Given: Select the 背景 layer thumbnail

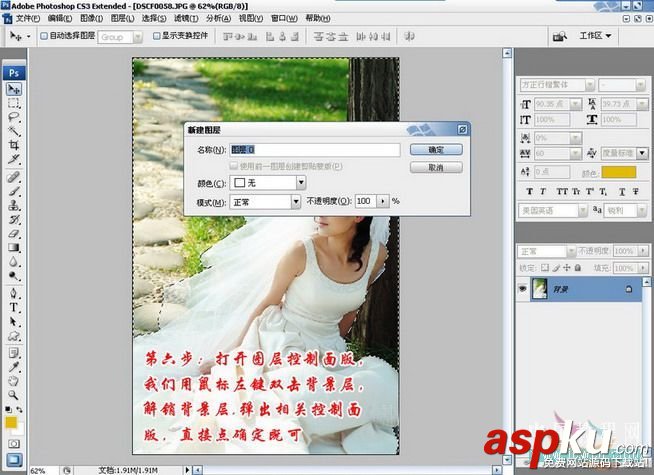Looking at the screenshot, I should point(539,289).
